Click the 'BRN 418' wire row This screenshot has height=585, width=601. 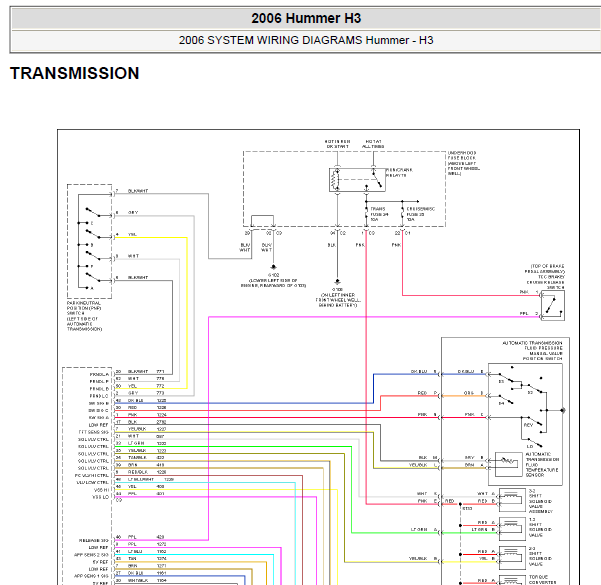(x=140, y=465)
